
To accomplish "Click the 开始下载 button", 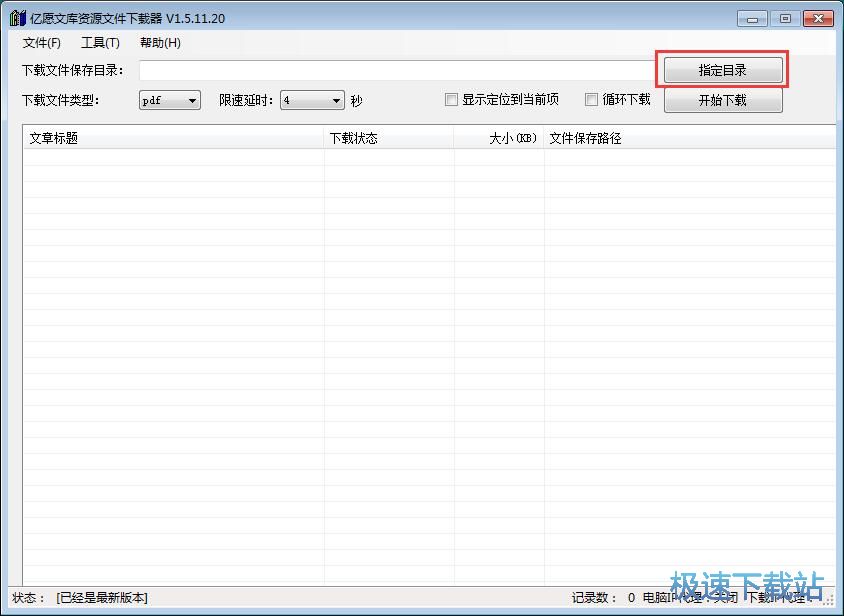I will [723, 100].
